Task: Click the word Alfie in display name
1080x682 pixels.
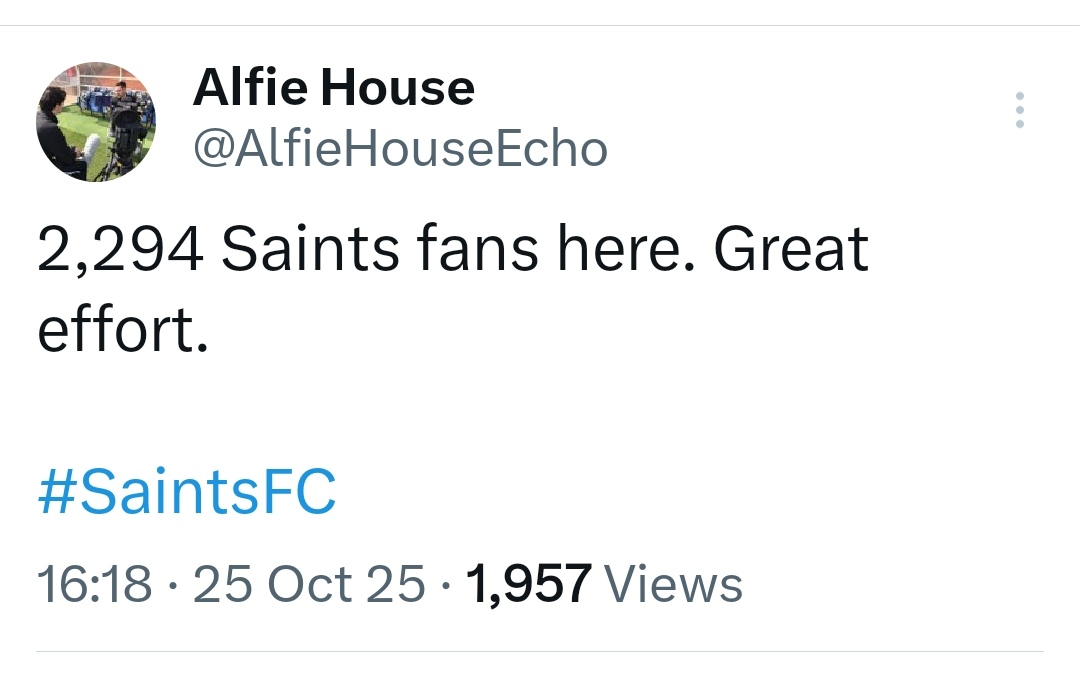Action: coord(250,88)
